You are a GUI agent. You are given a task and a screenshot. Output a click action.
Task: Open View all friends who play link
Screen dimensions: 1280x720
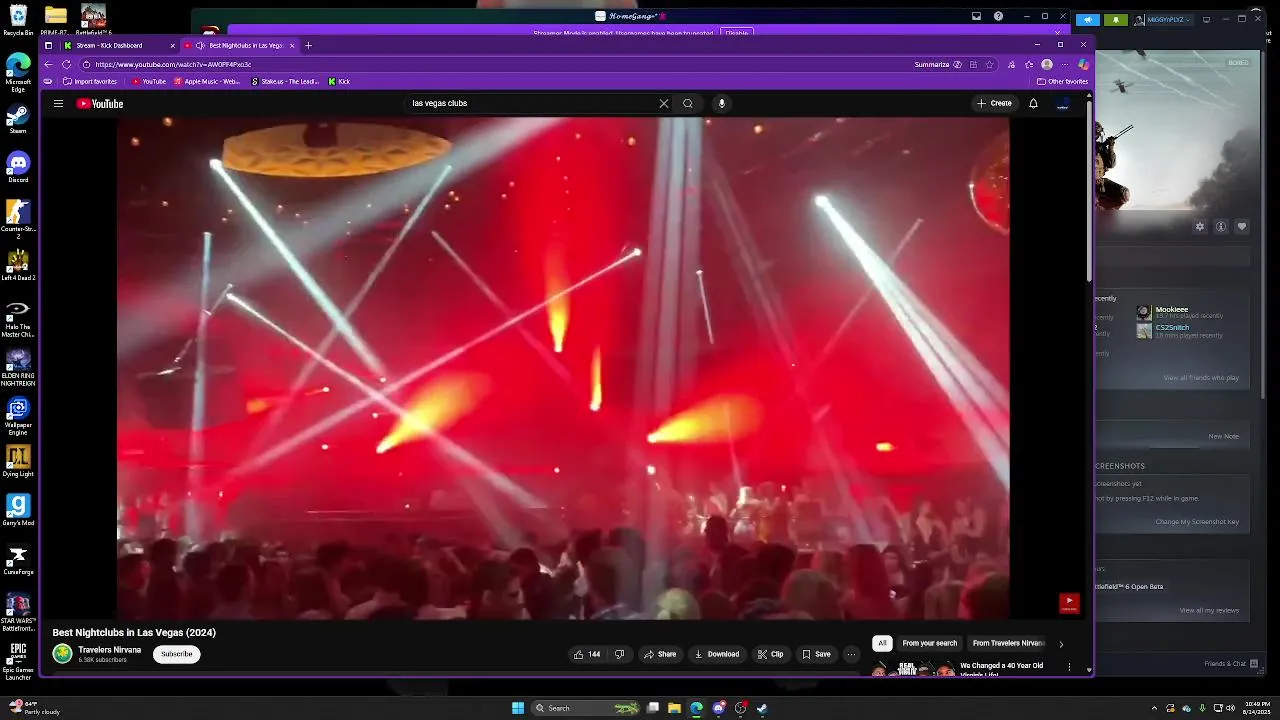[1201, 378]
